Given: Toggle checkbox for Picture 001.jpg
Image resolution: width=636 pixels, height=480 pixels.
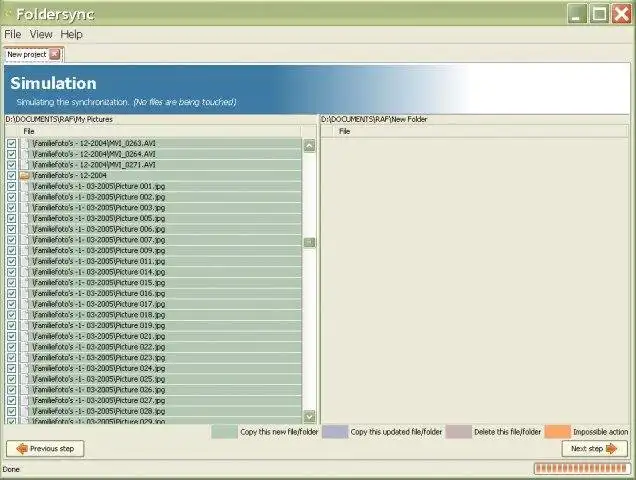Looking at the screenshot, I should pyautogui.click(x=11, y=186).
